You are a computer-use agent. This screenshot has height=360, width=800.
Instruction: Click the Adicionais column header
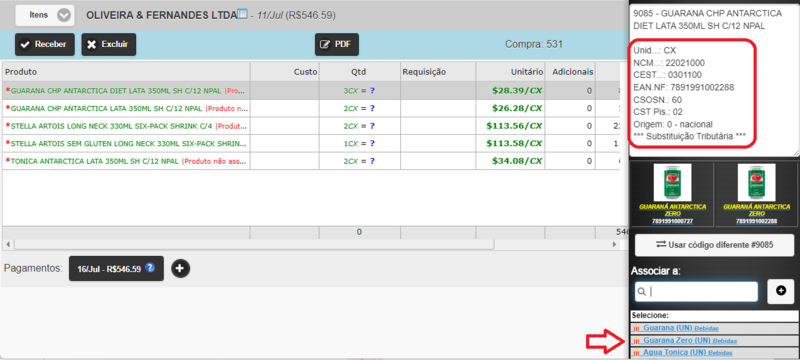pos(570,72)
